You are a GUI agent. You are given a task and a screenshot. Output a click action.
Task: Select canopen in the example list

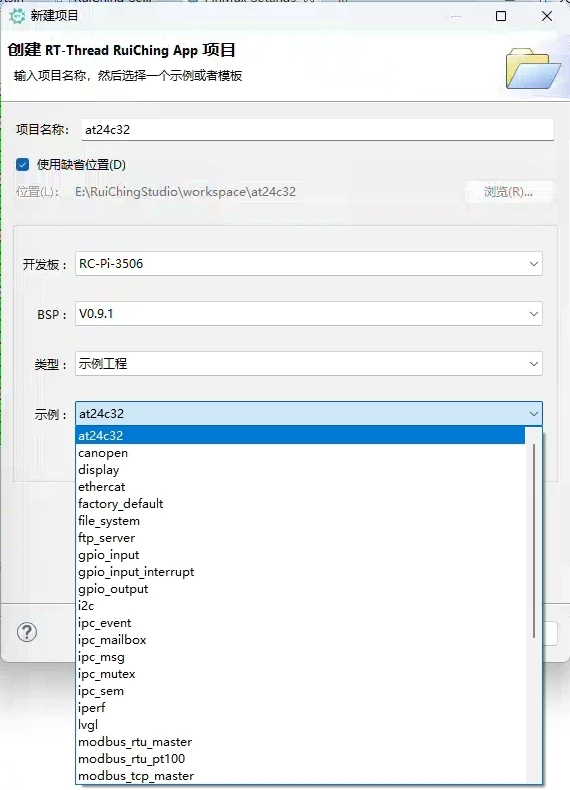point(300,453)
